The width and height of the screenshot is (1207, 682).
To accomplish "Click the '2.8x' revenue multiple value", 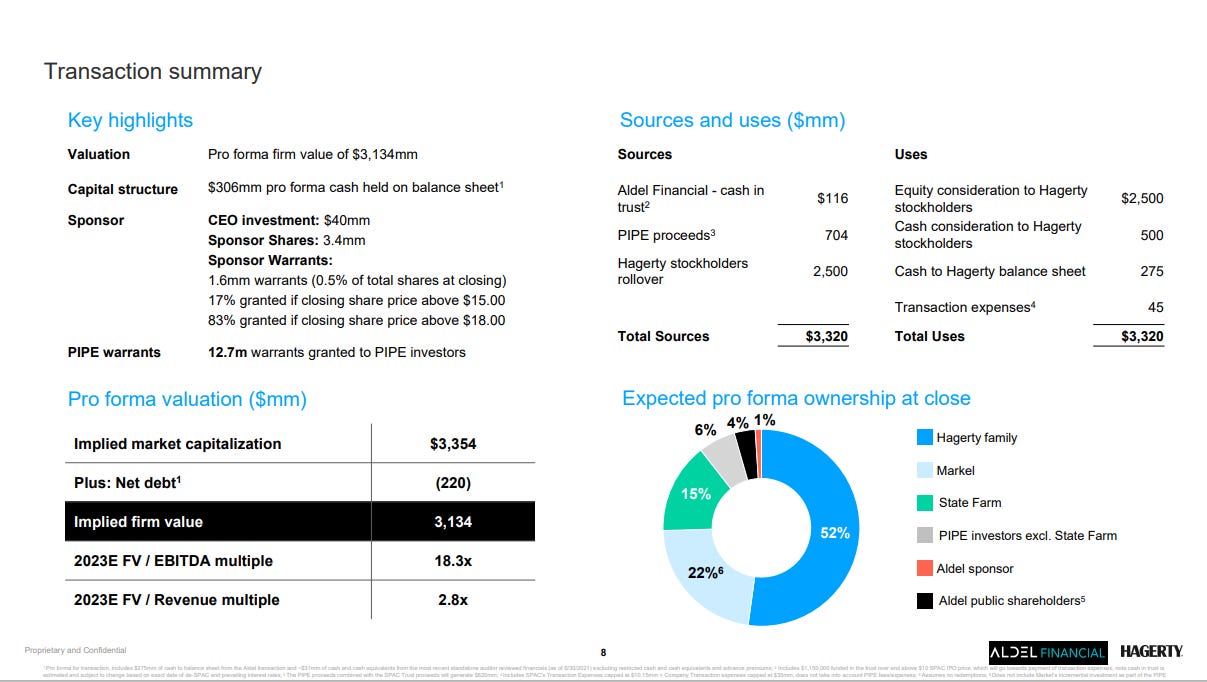I will tap(453, 600).
